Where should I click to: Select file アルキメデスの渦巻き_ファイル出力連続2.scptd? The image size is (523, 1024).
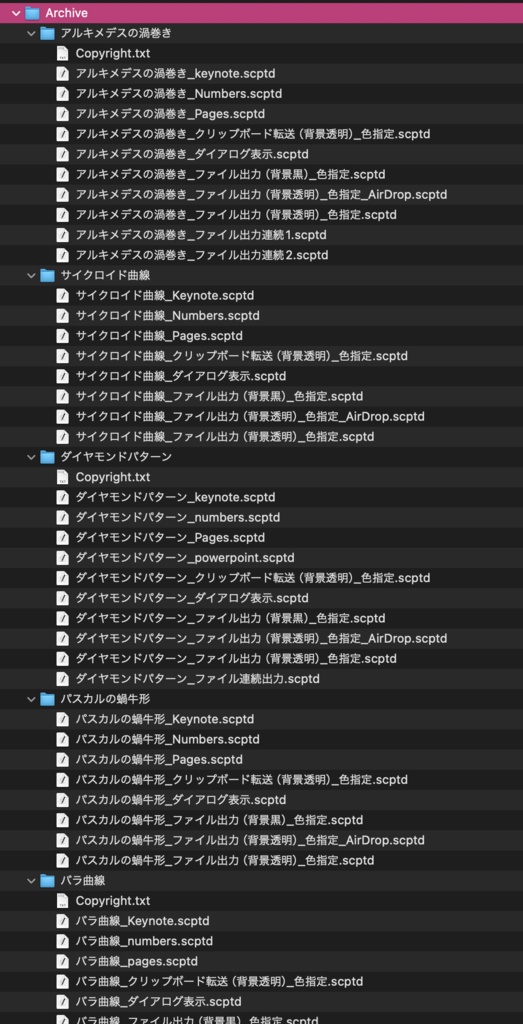202,255
